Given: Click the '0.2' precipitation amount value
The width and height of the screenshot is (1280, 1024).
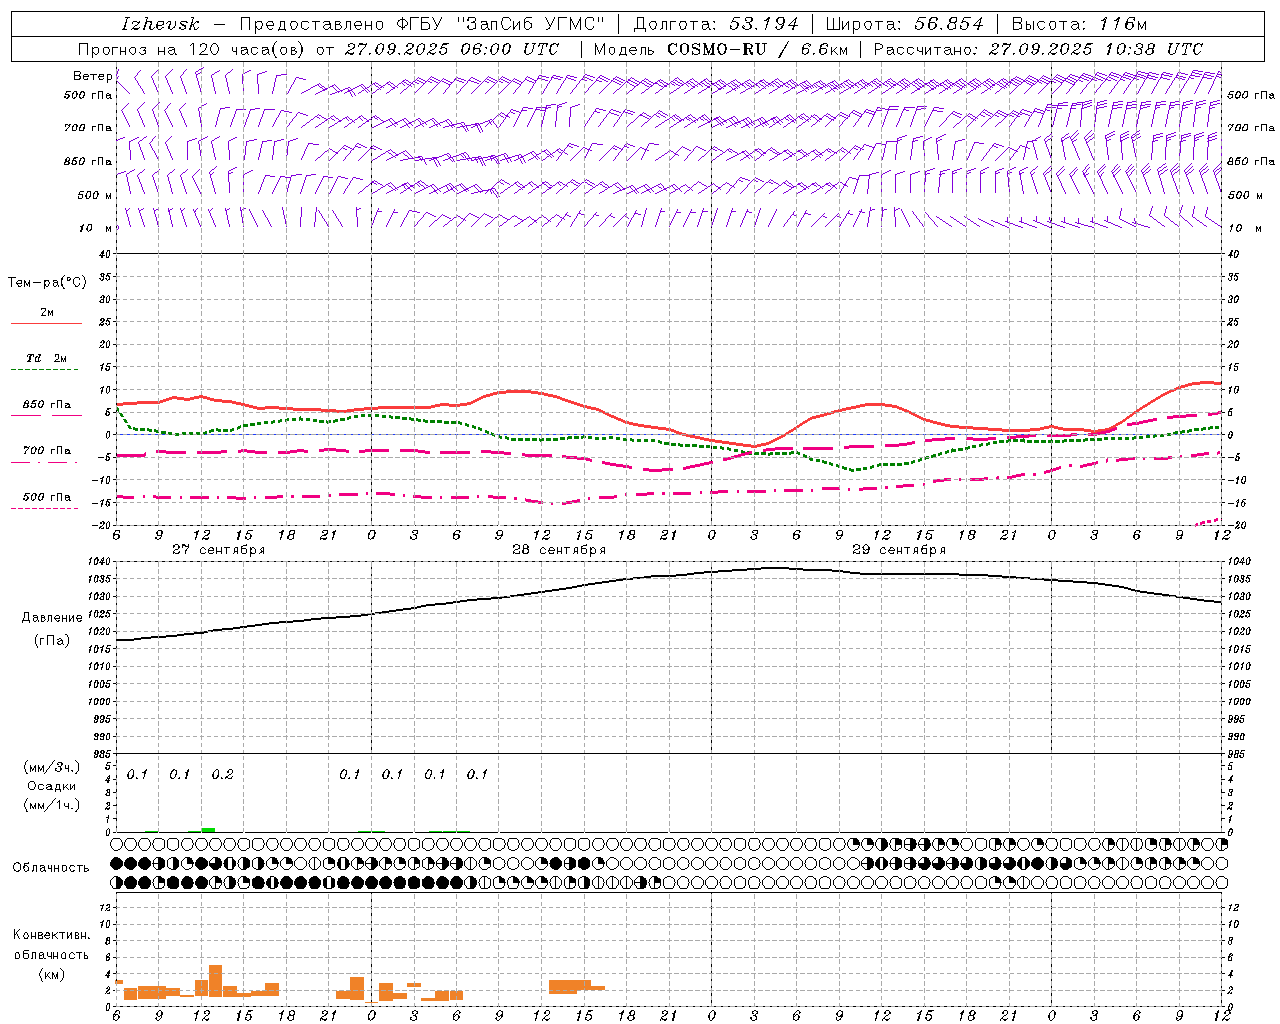Looking at the screenshot, I should tap(222, 775).
